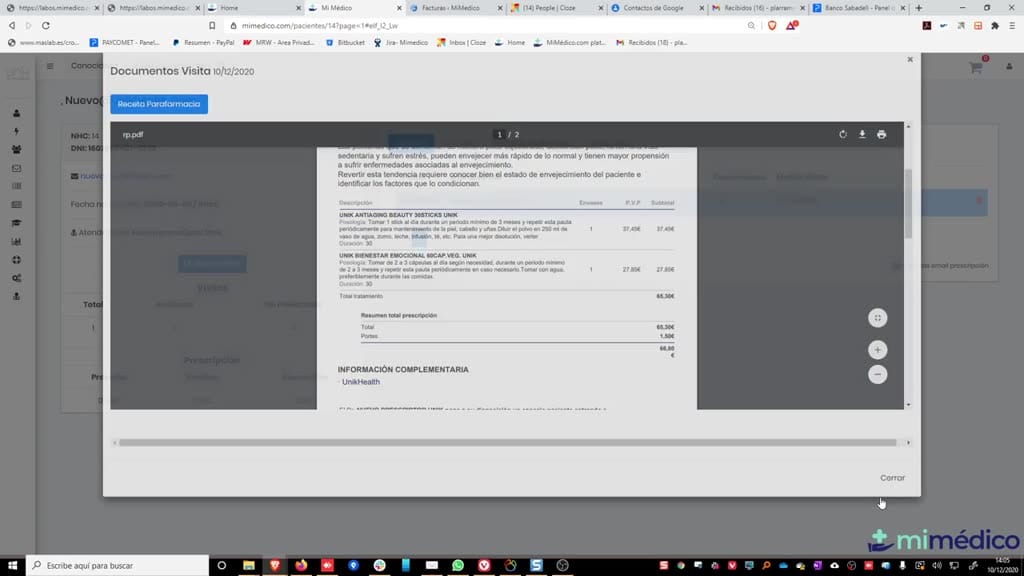
Task: Download the rp.pdf file
Action: coord(862,135)
